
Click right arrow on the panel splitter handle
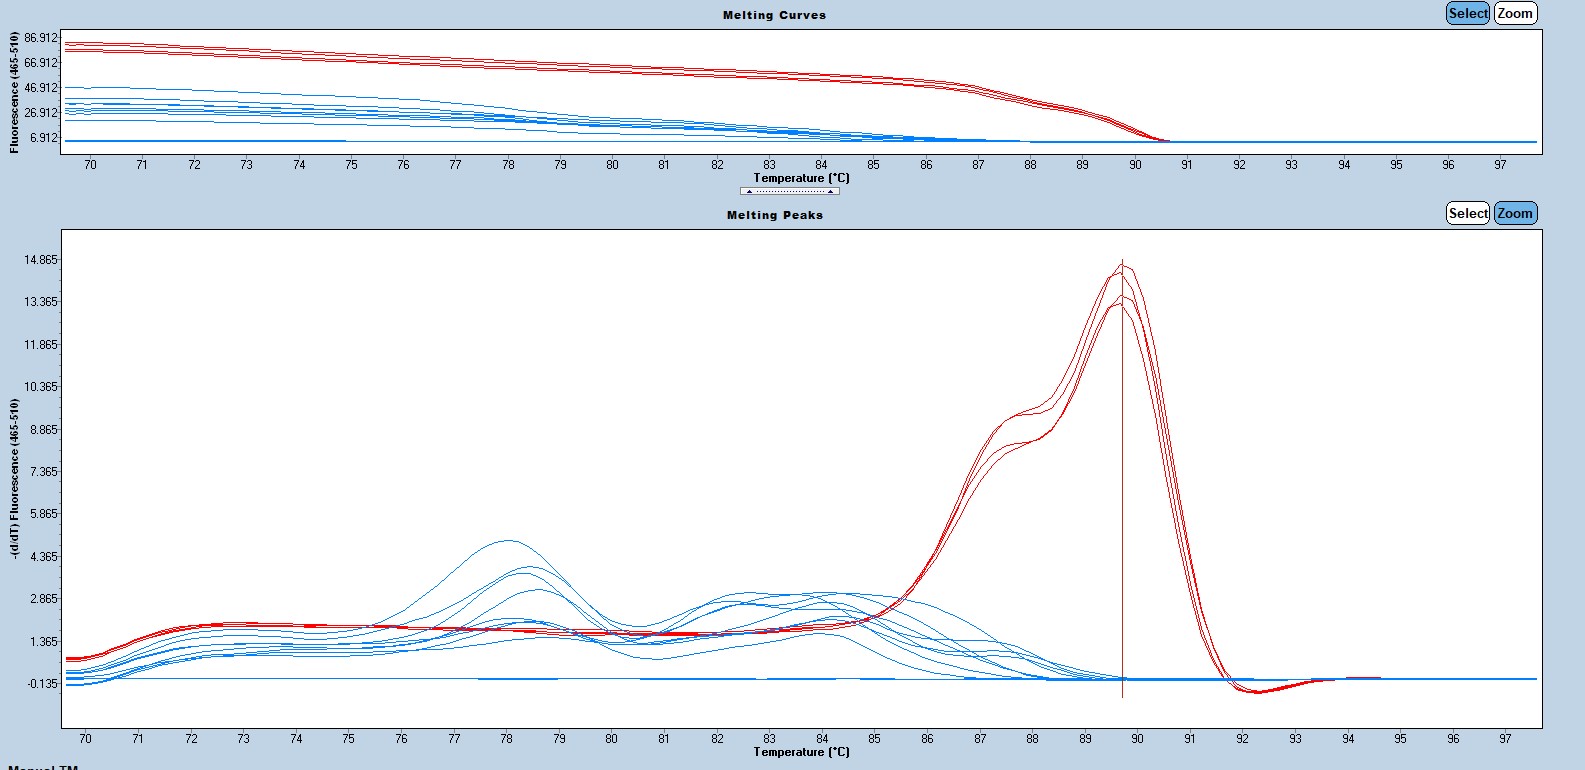830,191
